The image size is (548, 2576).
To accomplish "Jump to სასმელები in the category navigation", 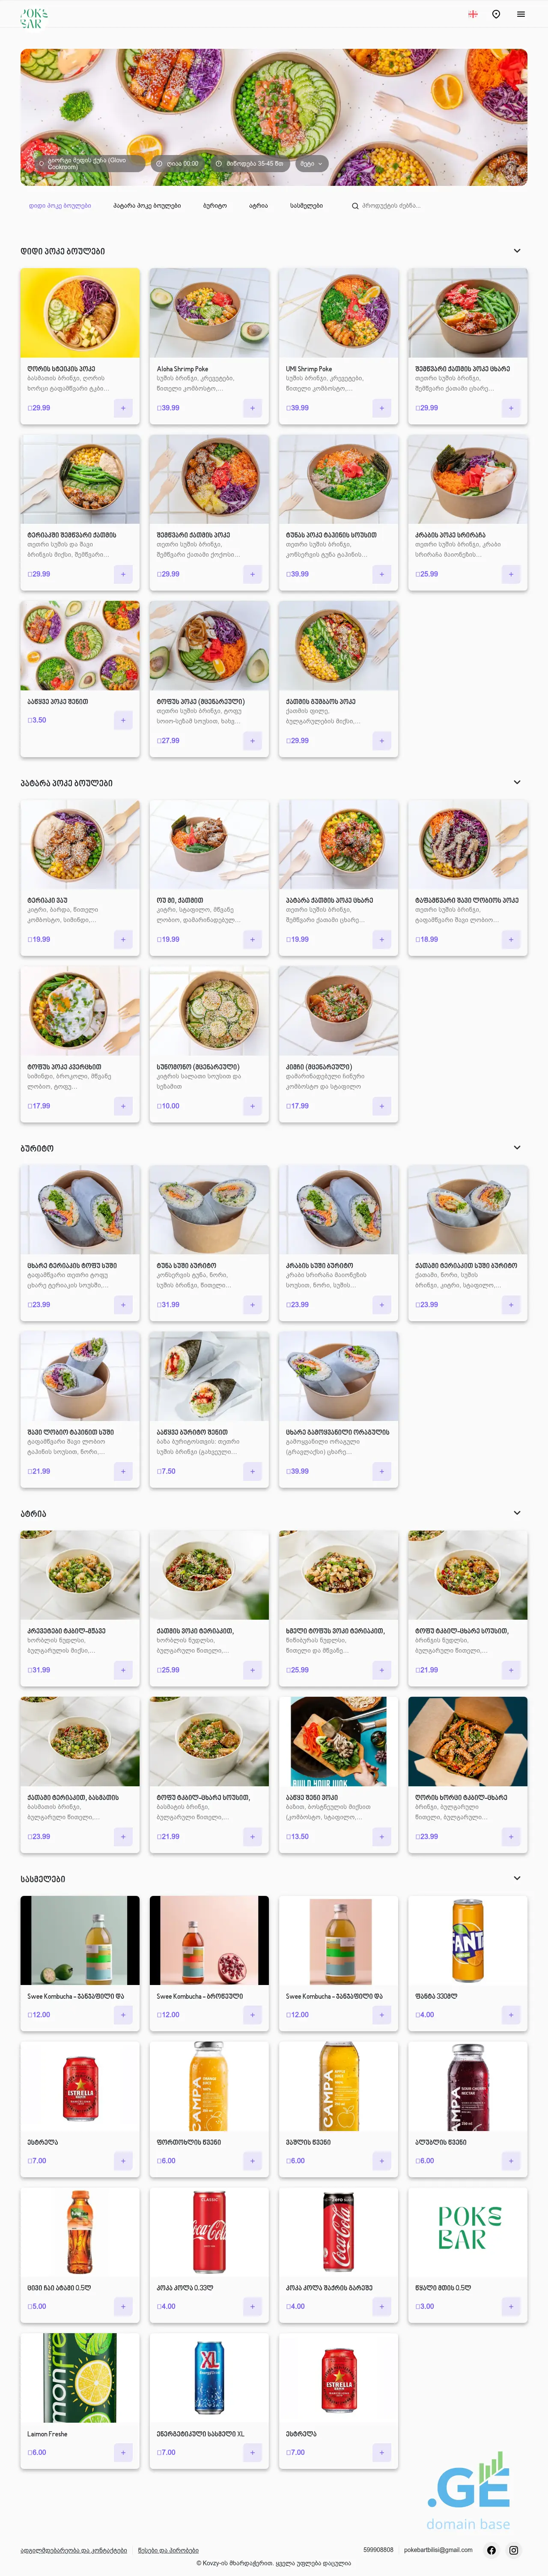I will coord(306,206).
